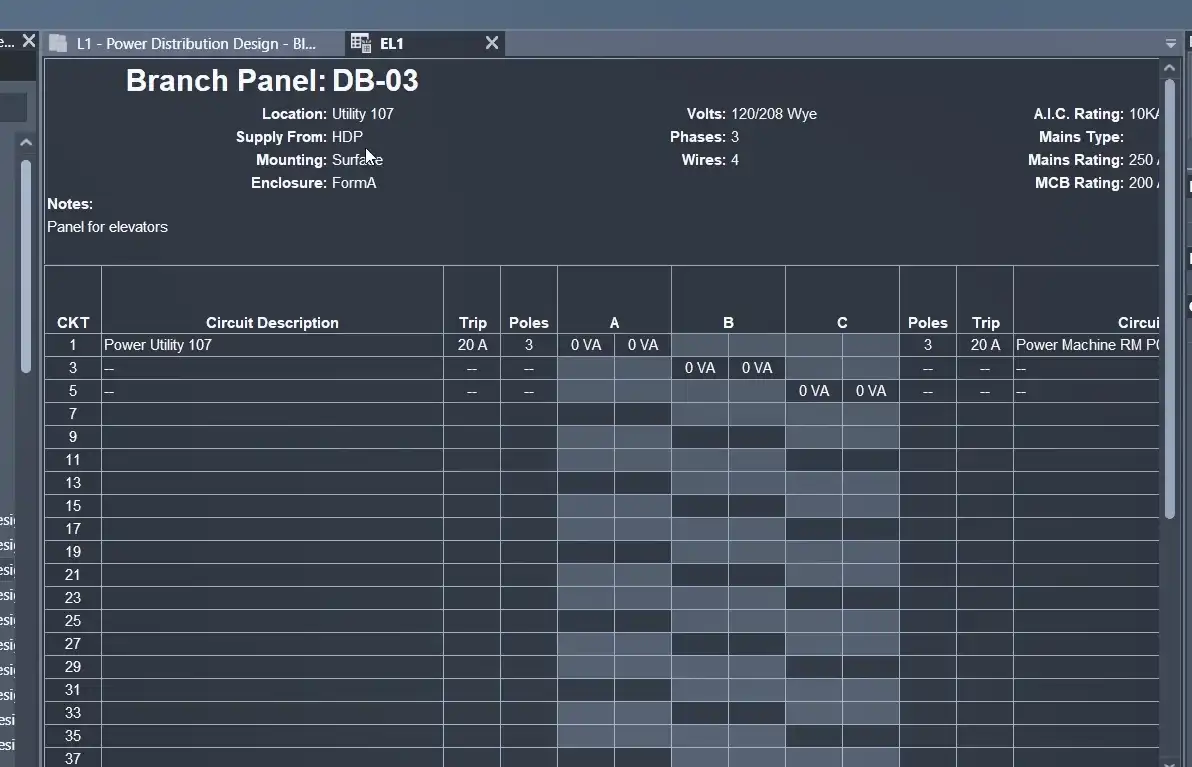Image resolution: width=1192 pixels, height=767 pixels.
Task: Click the schedule scroll up arrow
Action: [1168, 68]
